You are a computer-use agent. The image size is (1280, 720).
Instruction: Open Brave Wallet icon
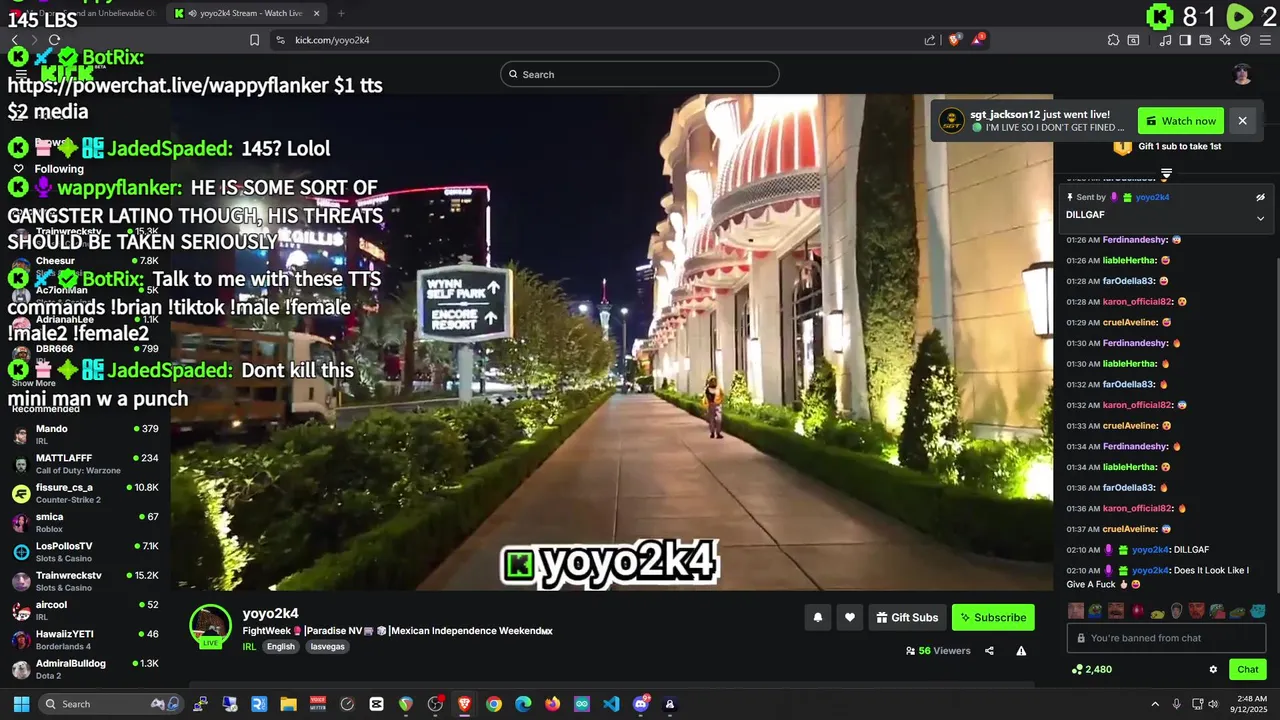pyautogui.click(x=1205, y=40)
